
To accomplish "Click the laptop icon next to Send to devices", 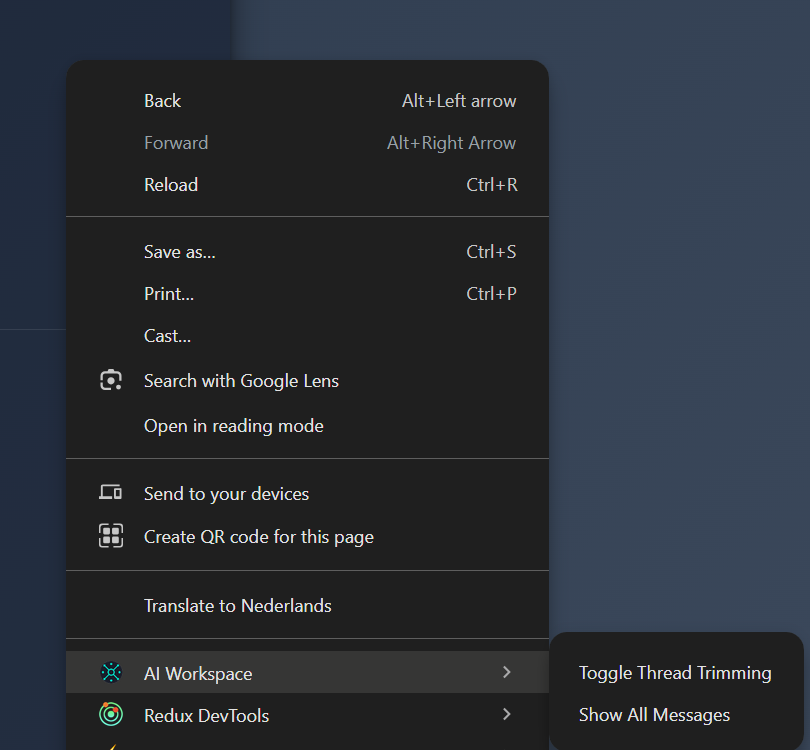I will [x=110, y=492].
